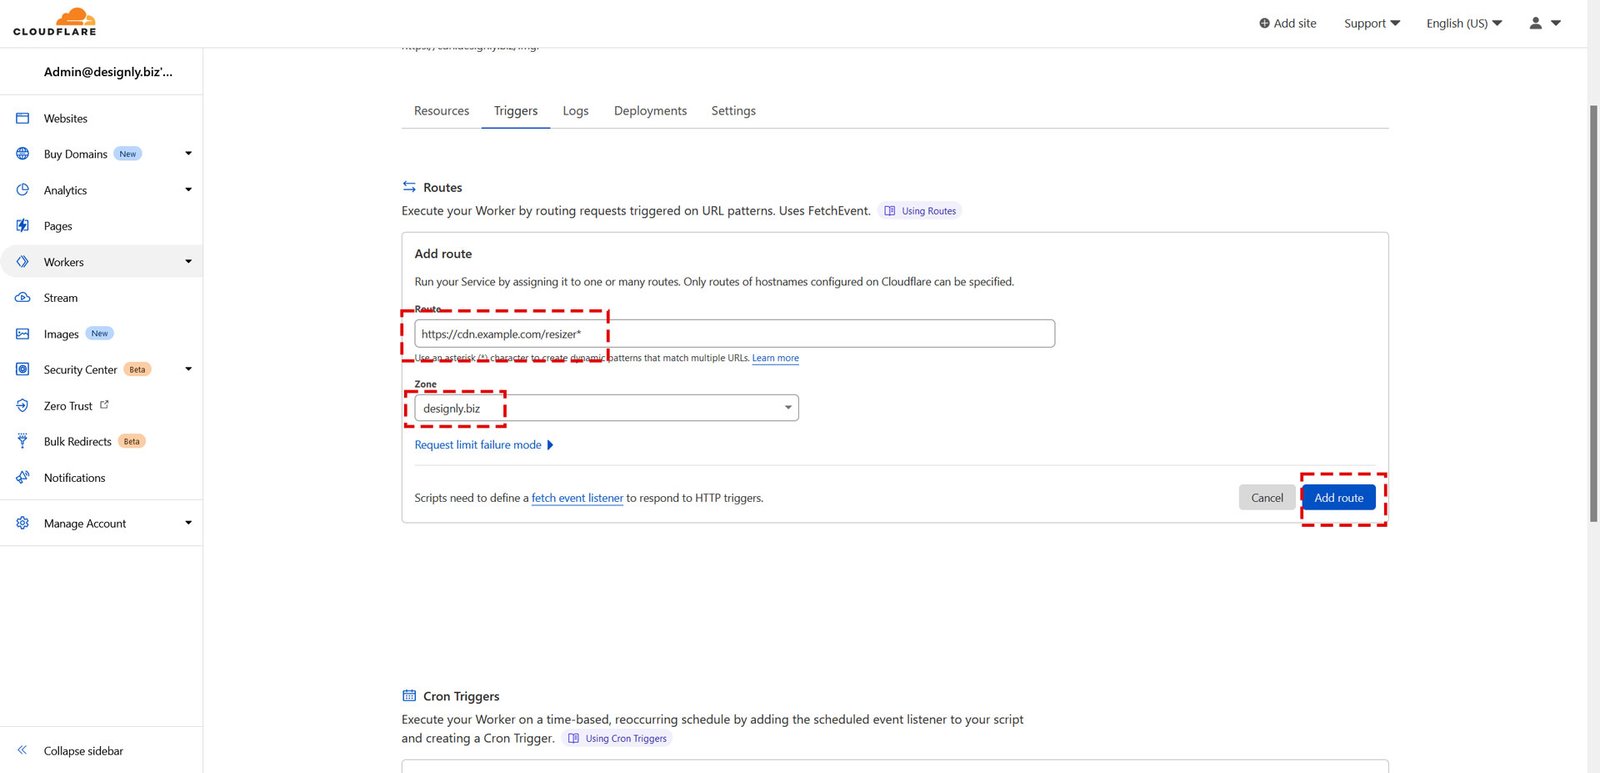
Task: Click into the Route URL input field
Action: (734, 334)
